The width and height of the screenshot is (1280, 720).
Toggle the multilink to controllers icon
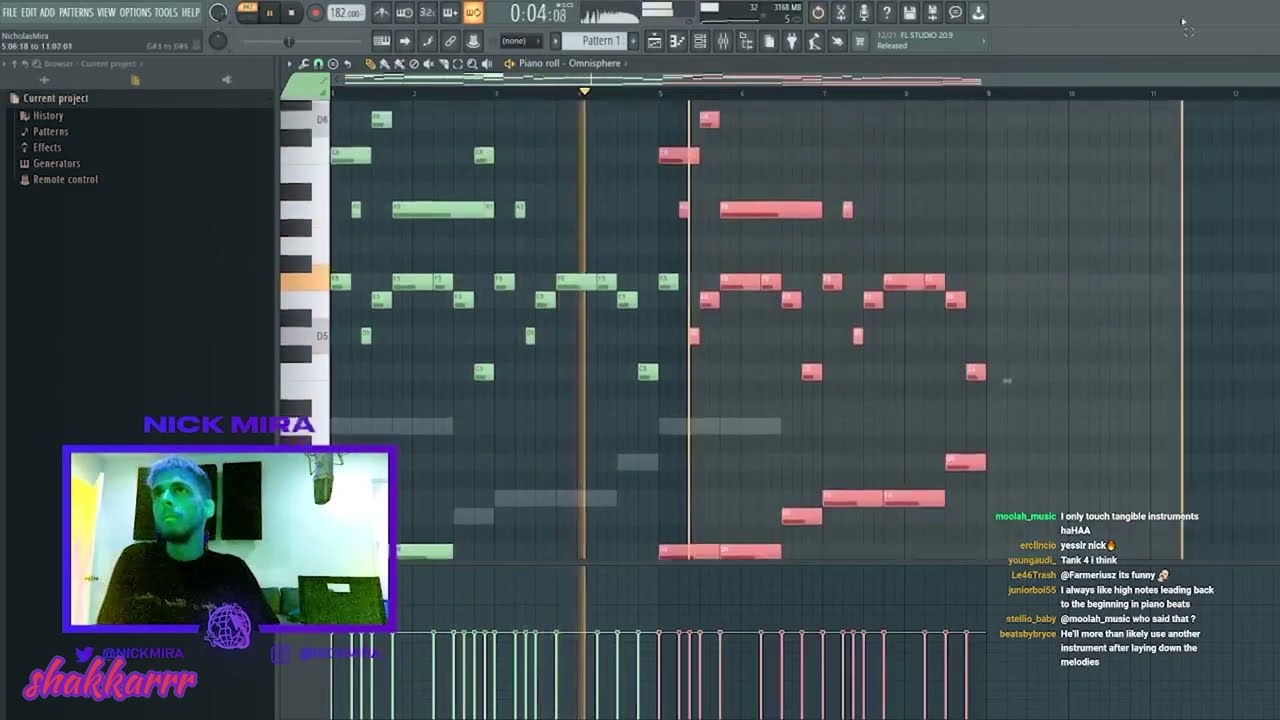tap(450, 41)
